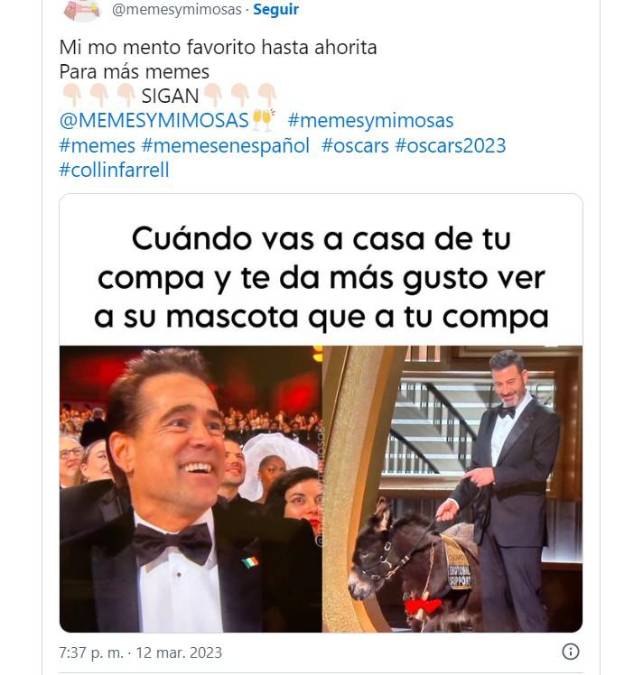Open the #memesenespañol hashtag

[x=226, y=146]
